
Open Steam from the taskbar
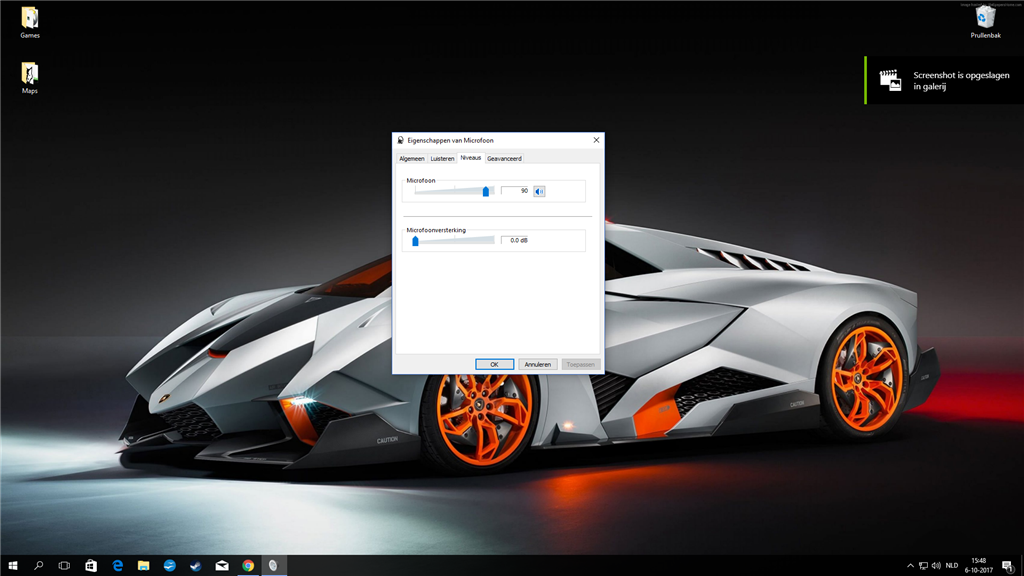pos(195,565)
